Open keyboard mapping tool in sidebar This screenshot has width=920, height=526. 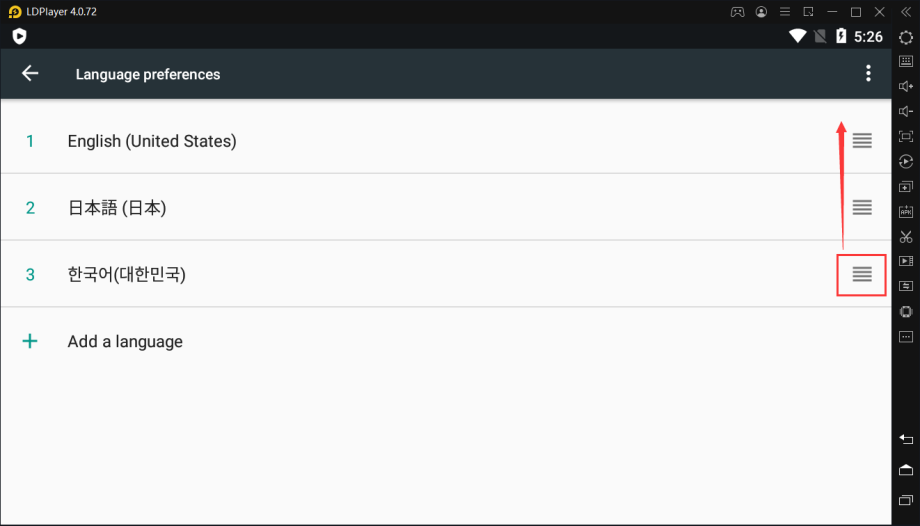point(906,61)
